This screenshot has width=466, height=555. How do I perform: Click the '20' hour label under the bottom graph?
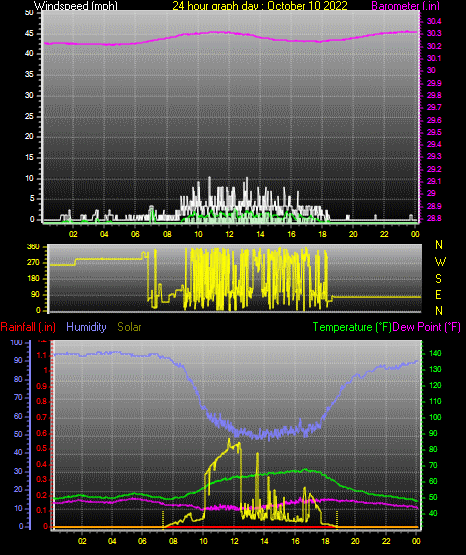point(355,541)
